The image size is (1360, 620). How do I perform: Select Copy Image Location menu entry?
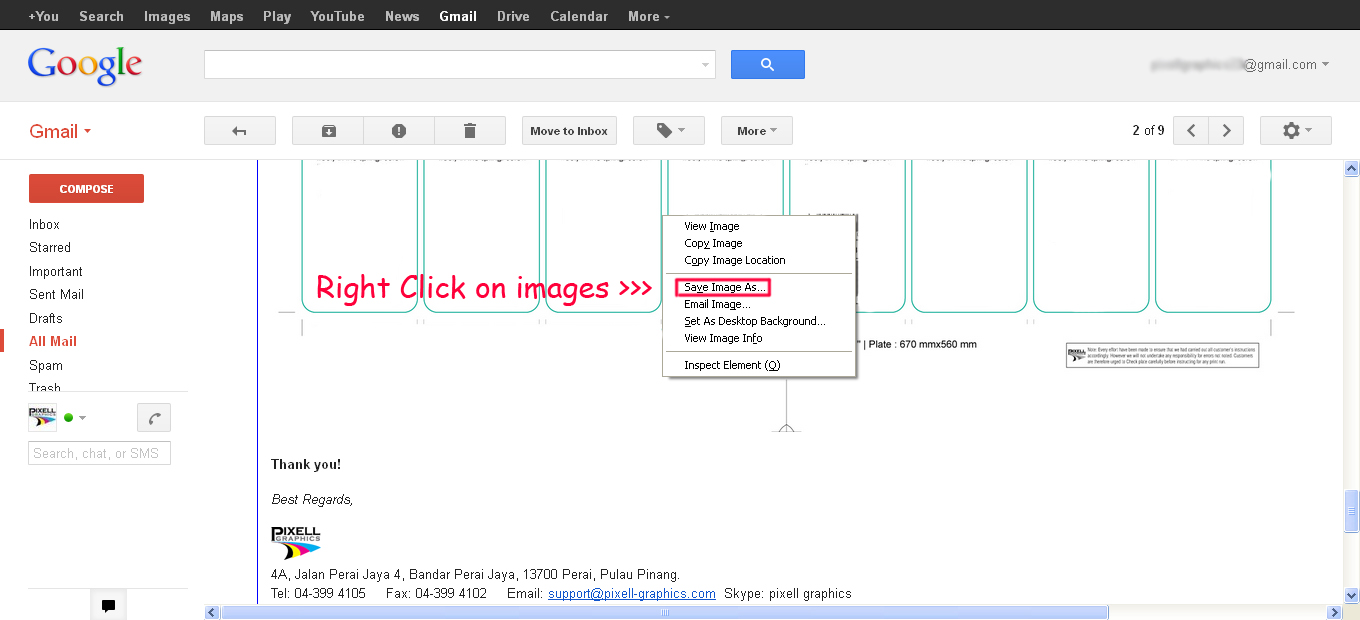(x=734, y=260)
